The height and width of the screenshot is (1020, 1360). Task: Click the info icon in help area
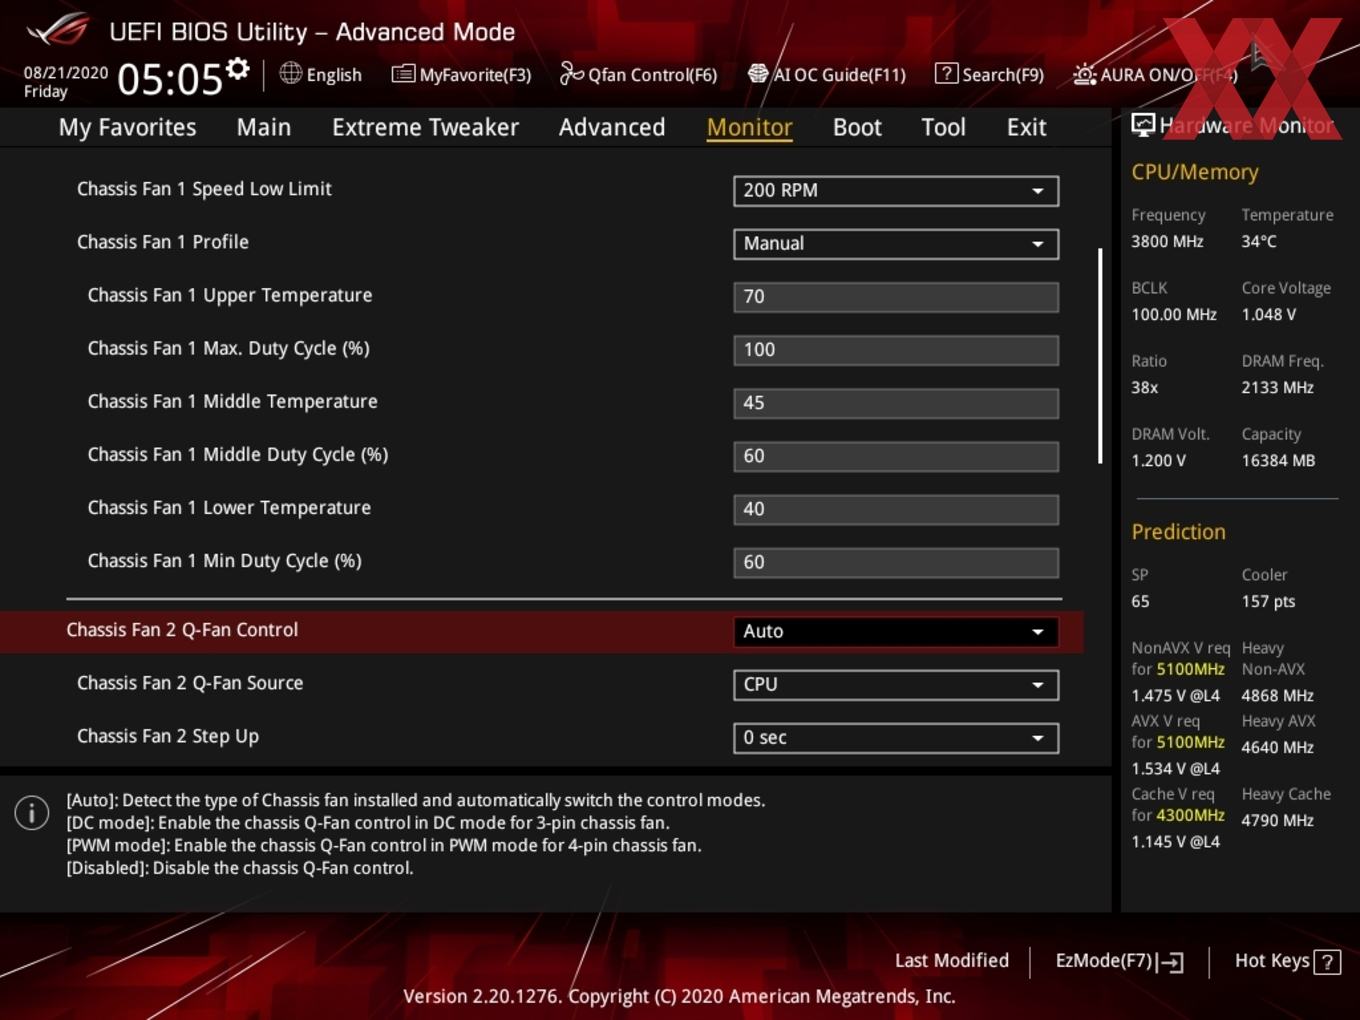pyautogui.click(x=32, y=813)
